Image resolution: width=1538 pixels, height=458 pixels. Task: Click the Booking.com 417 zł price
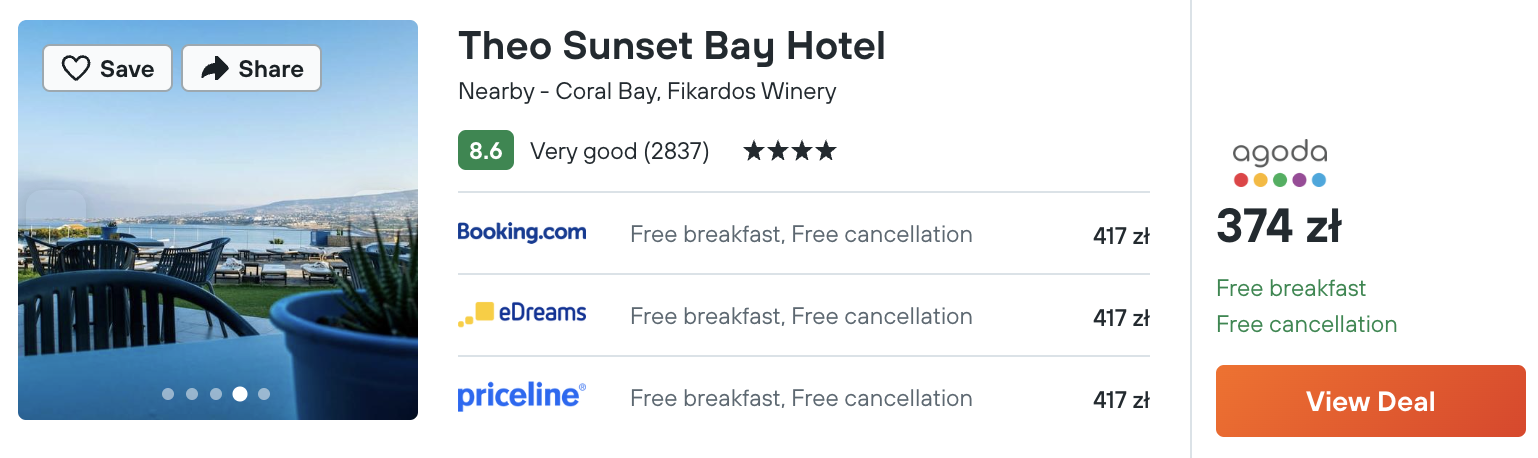pyautogui.click(x=1121, y=236)
